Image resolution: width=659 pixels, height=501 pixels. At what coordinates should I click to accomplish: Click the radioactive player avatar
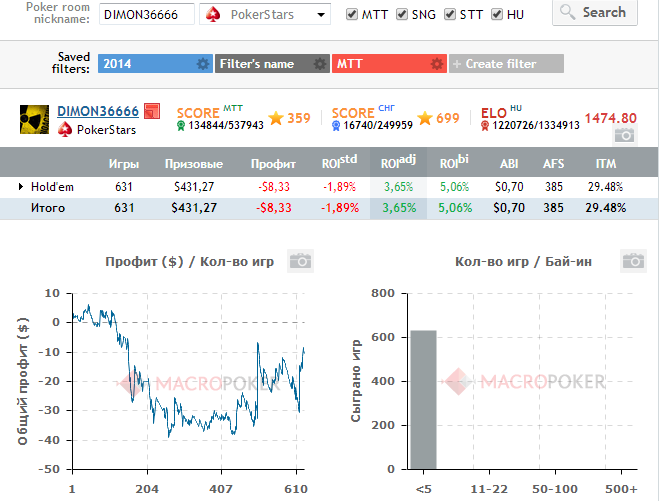click(34, 120)
